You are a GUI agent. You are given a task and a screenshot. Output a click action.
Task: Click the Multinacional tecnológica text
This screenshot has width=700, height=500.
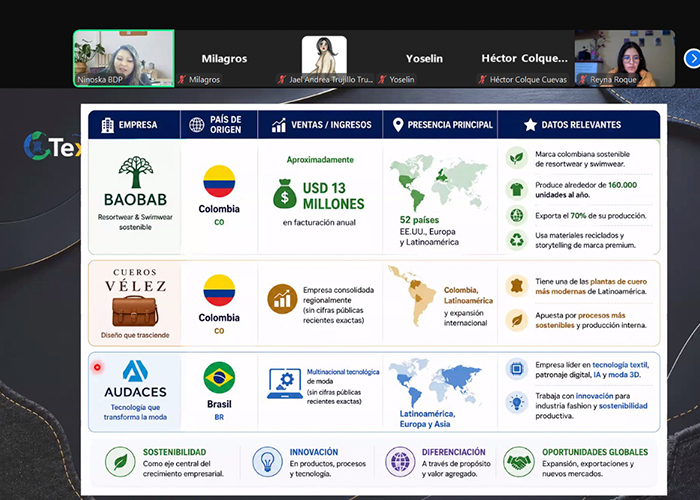click(x=343, y=372)
